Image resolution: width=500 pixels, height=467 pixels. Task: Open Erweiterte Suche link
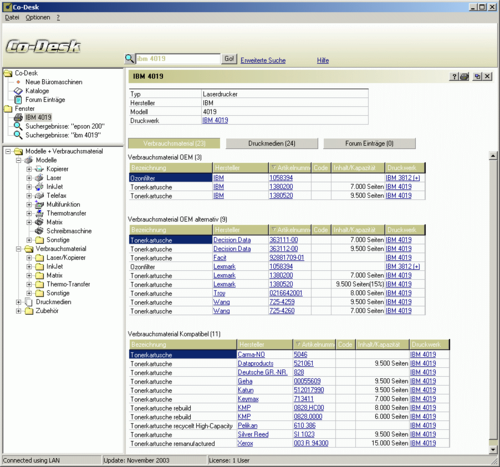click(263, 60)
